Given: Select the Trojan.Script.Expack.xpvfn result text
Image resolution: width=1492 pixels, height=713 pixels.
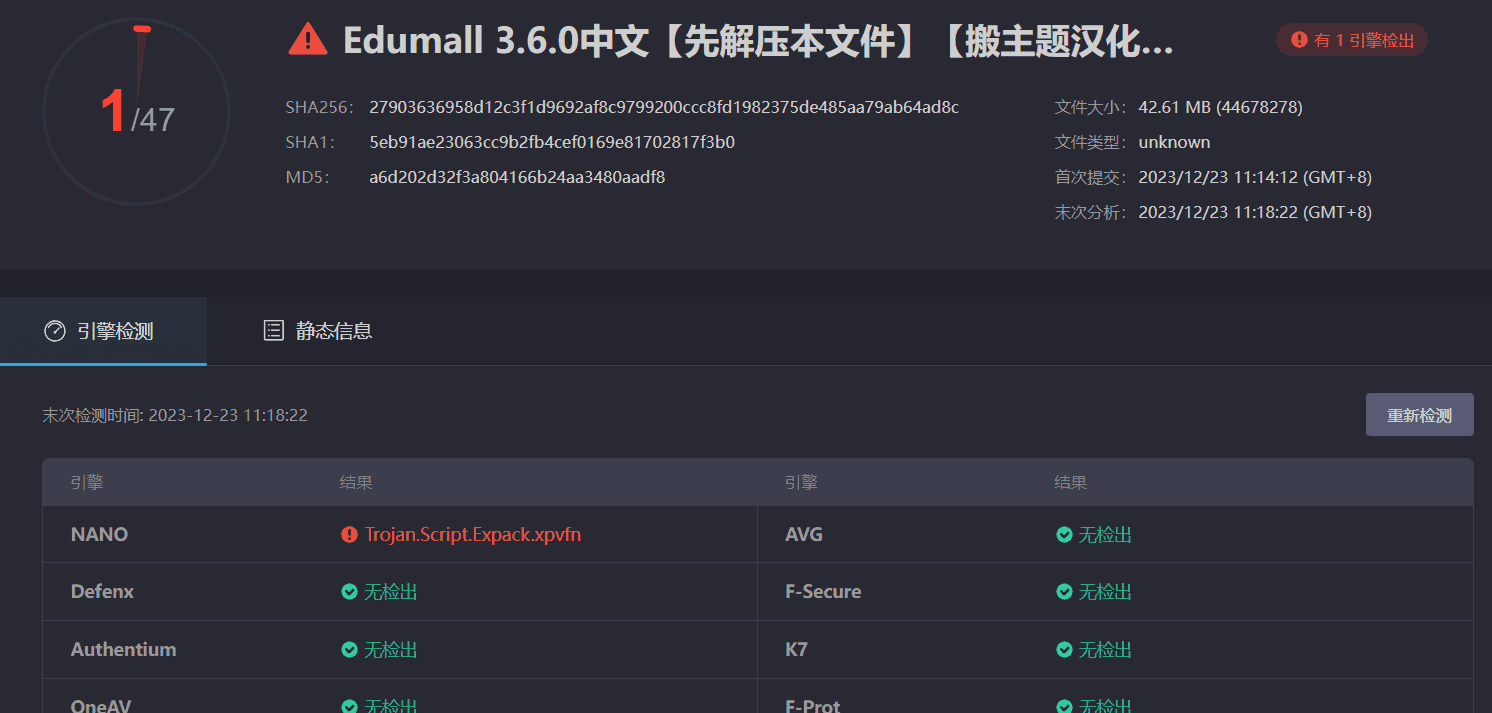Looking at the screenshot, I should click(473, 535).
